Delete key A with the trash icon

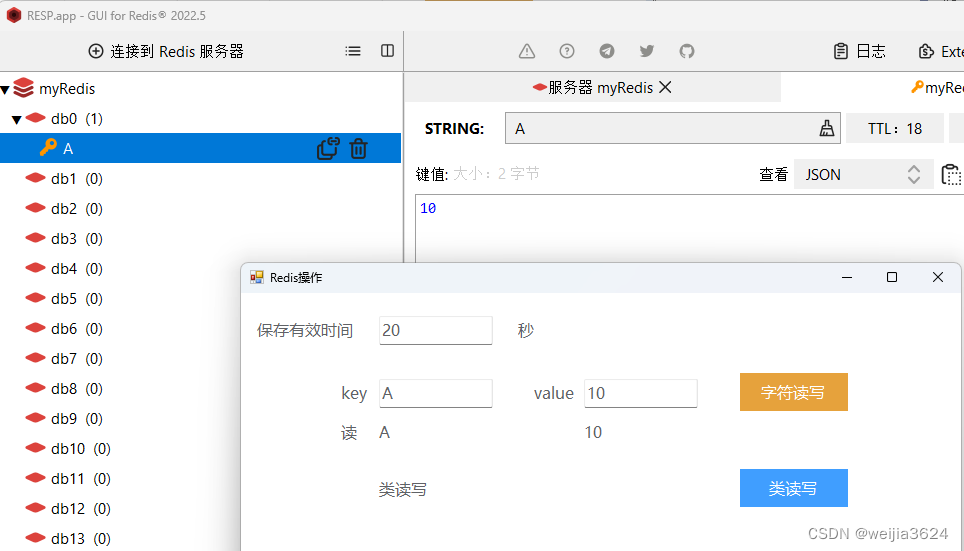(x=358, y=148)
